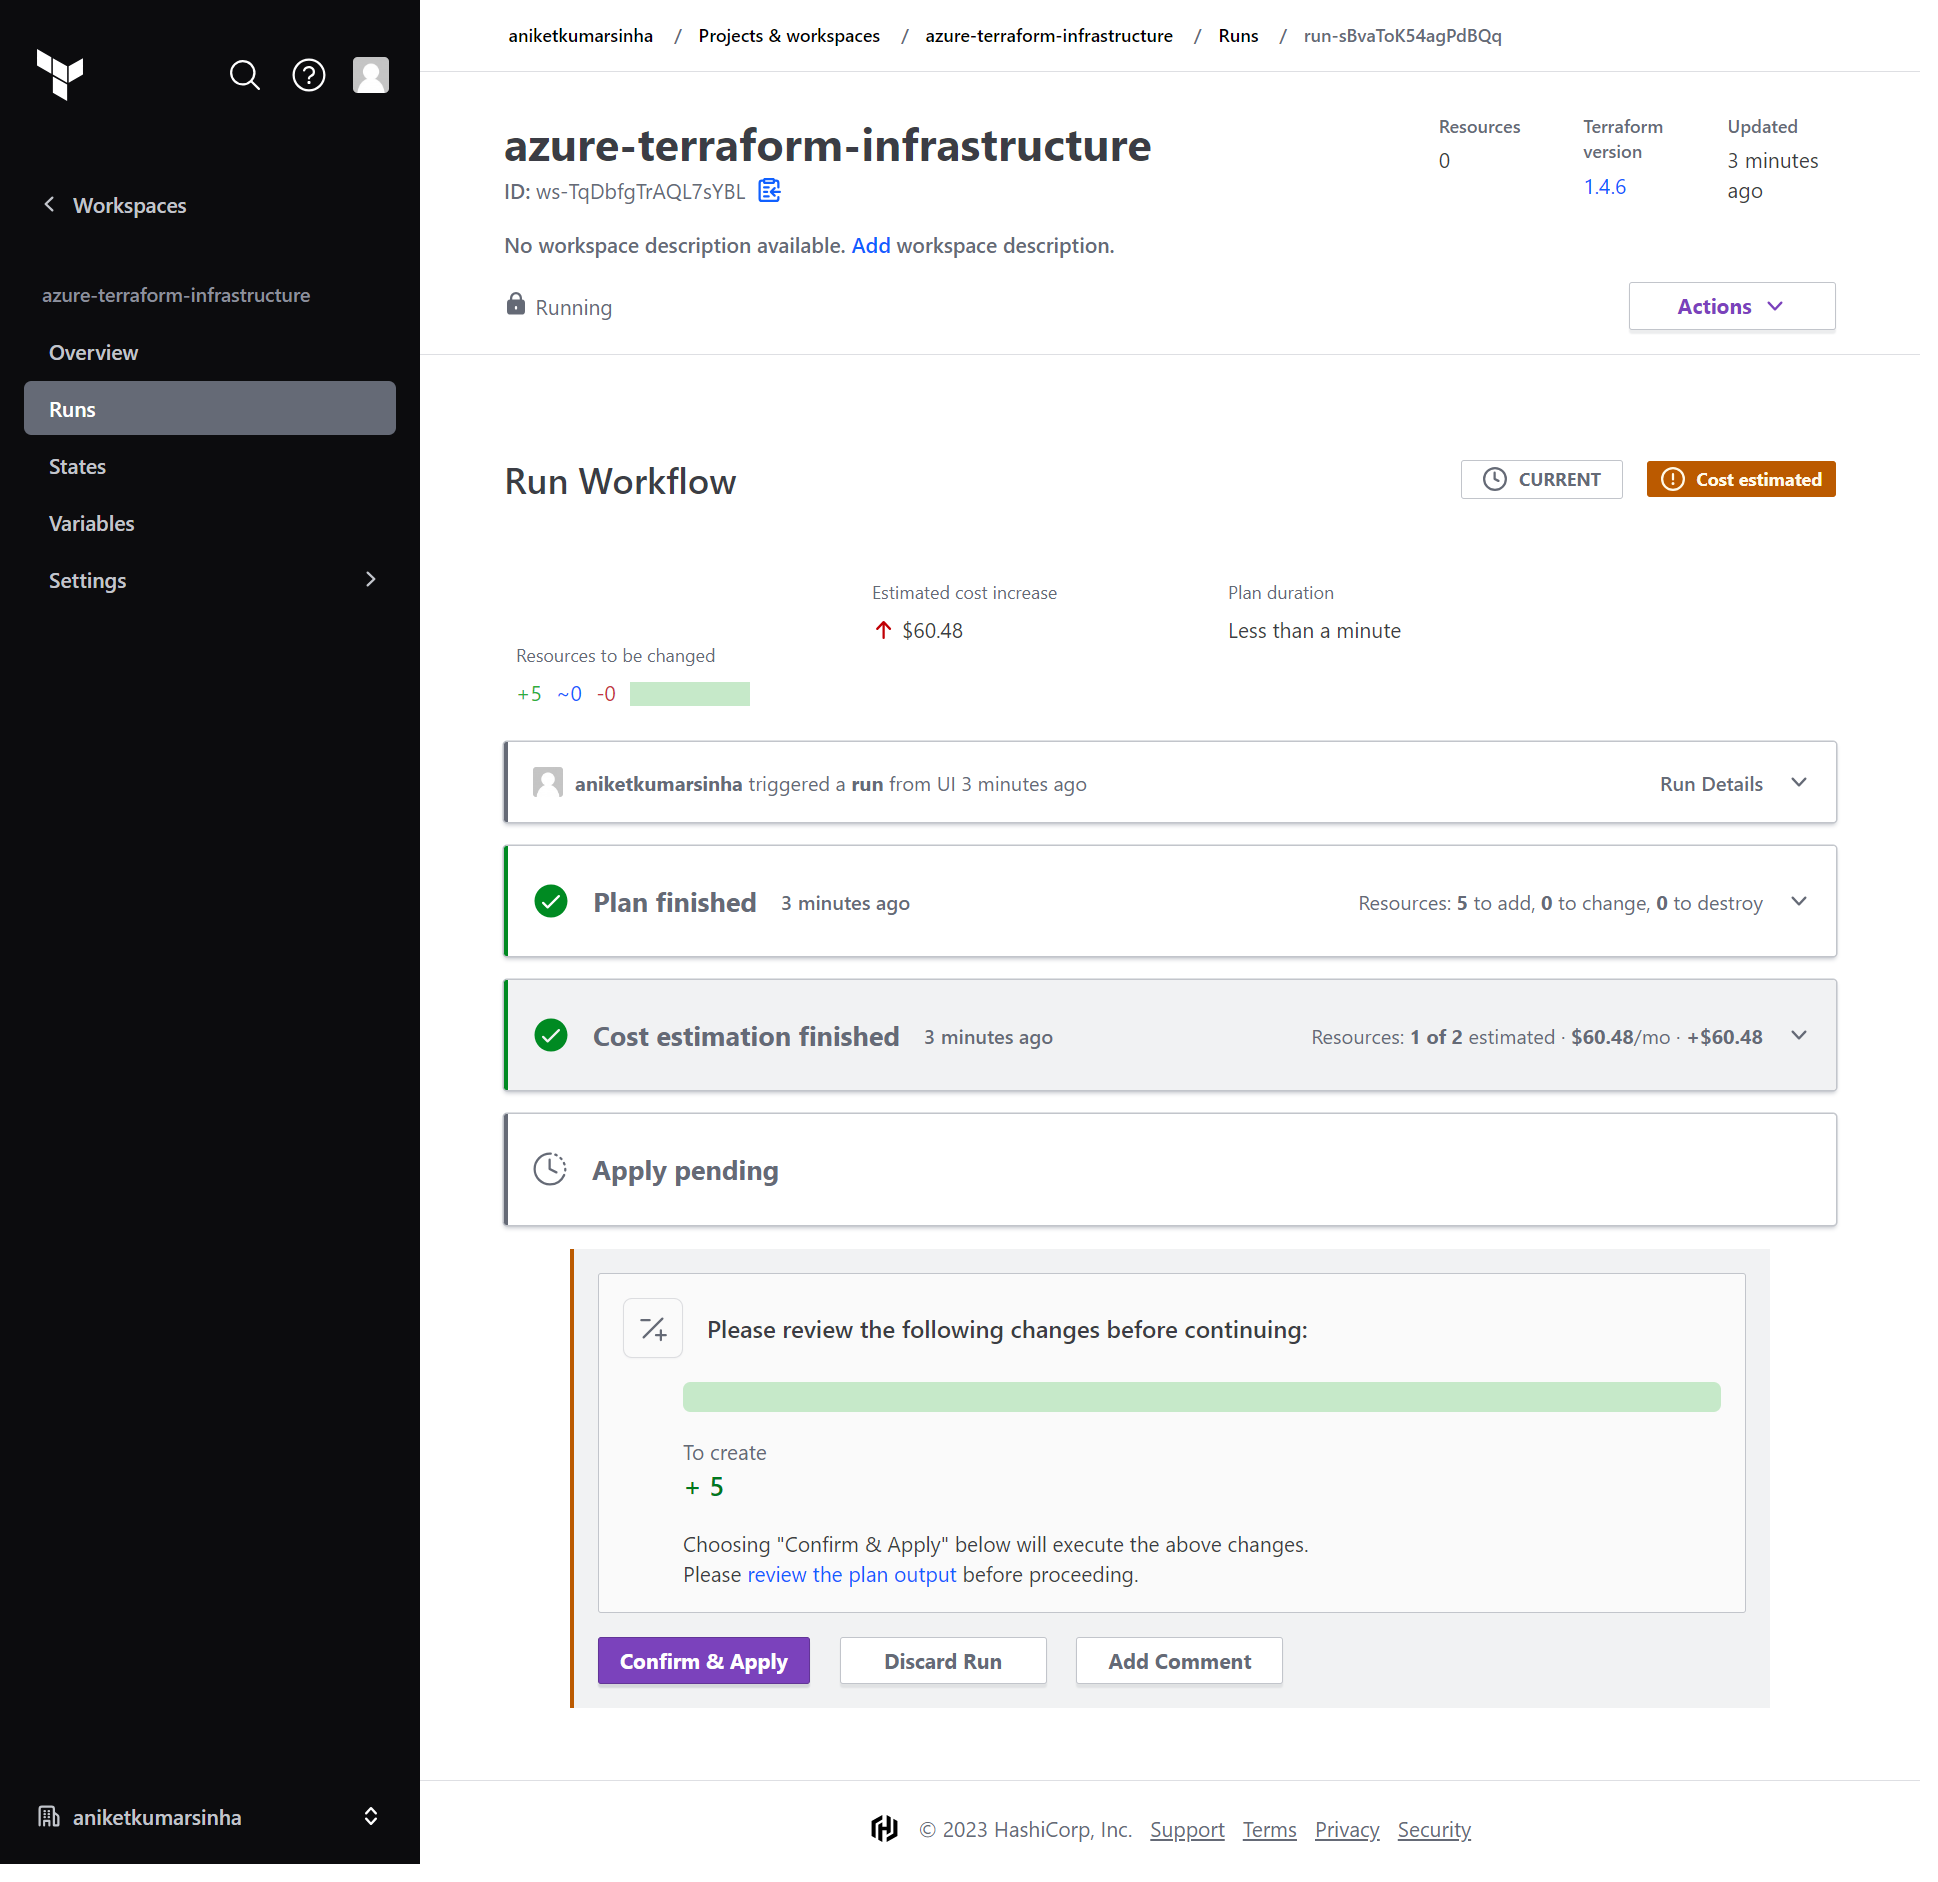1938x1882 pixels.
Task: Click the $60.48 estimated cost value
Action: (x=932, y=630)
